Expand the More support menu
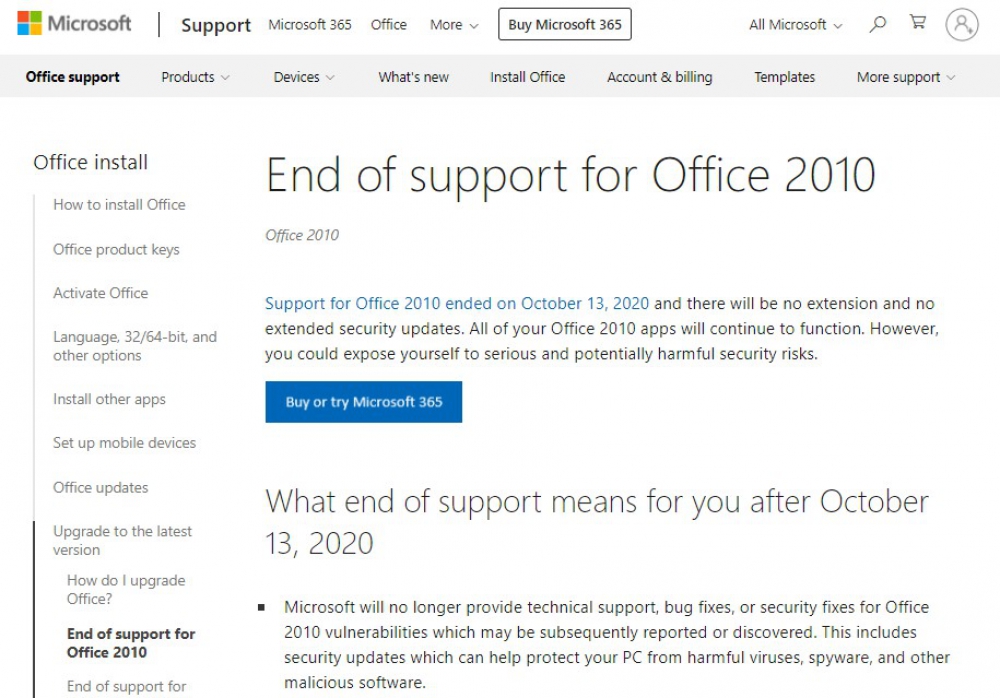 (x=906, y=77)
